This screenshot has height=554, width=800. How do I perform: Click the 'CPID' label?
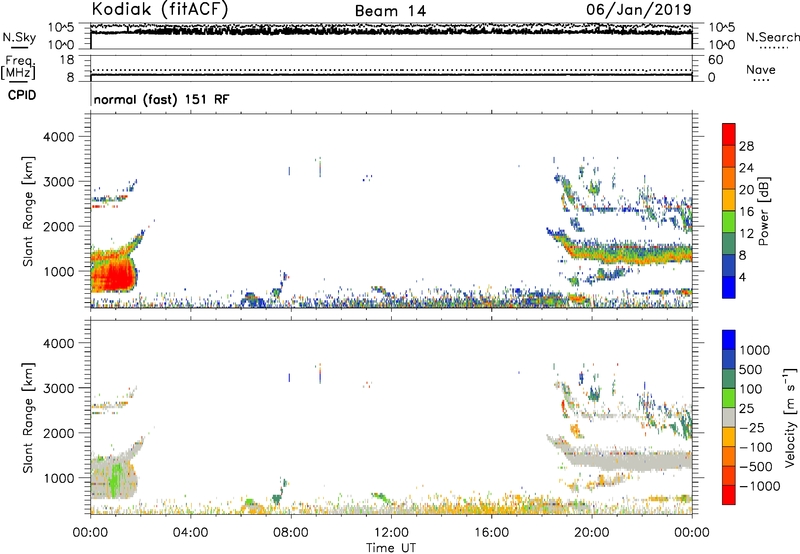pyautogui.click(x=22, y=95)
